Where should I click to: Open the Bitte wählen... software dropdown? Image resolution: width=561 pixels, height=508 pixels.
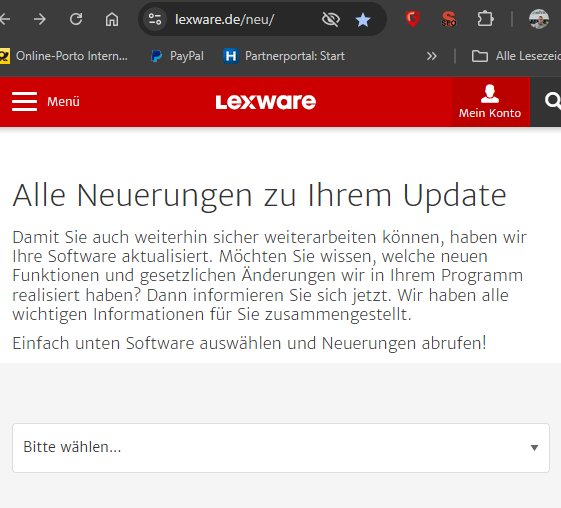[281, 448]
